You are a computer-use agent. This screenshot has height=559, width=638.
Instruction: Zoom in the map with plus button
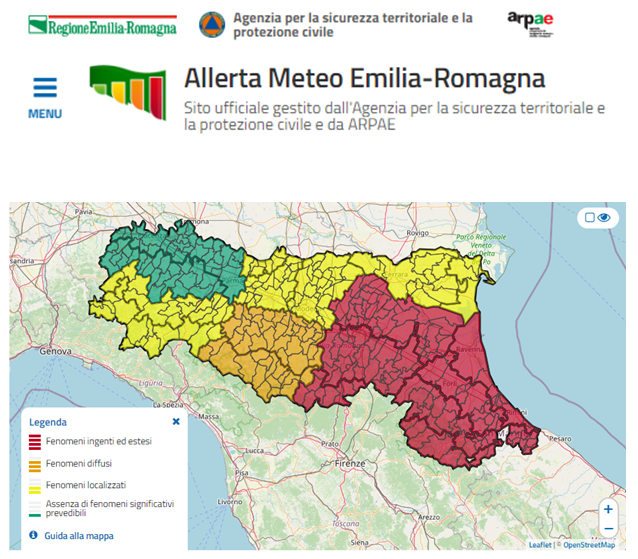point(608,509)
